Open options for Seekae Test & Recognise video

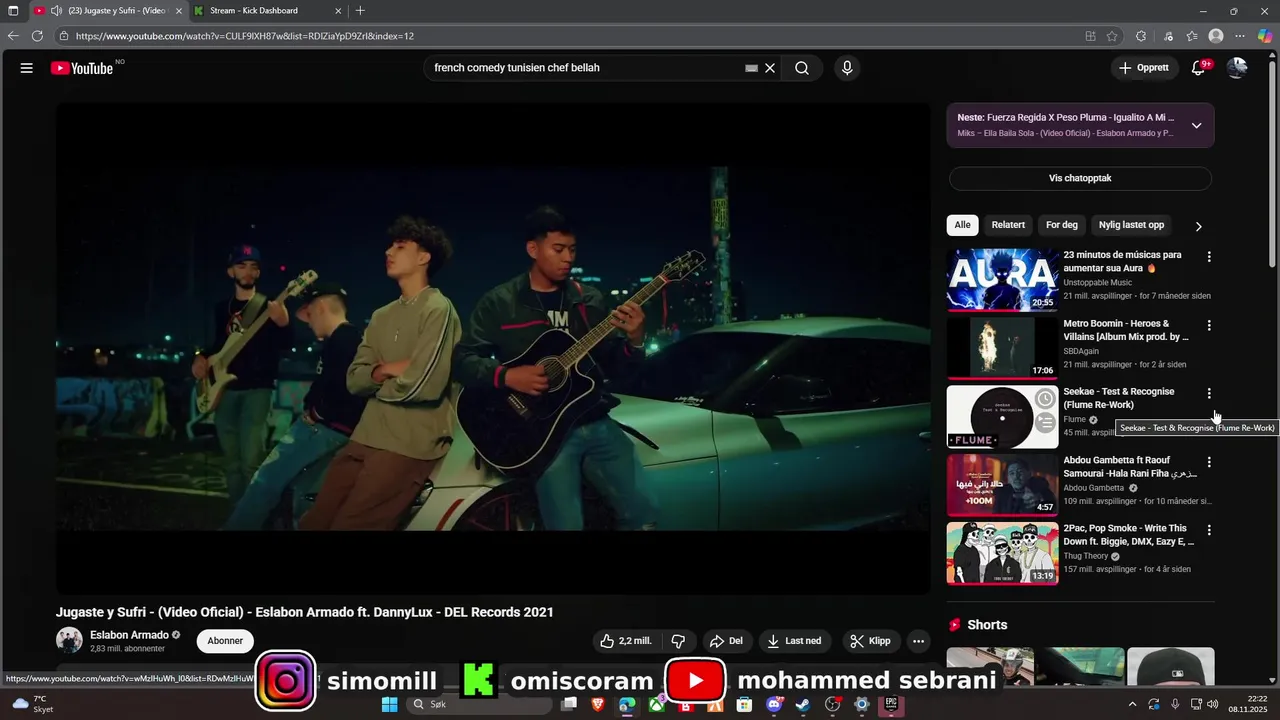click(x=1209, y=393)
